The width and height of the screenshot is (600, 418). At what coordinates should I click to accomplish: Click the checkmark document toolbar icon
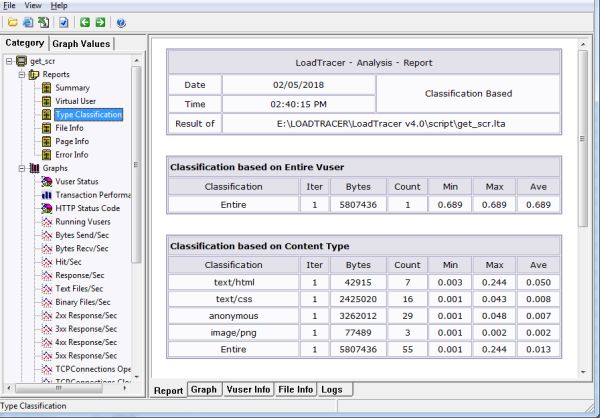coord(64,22)
